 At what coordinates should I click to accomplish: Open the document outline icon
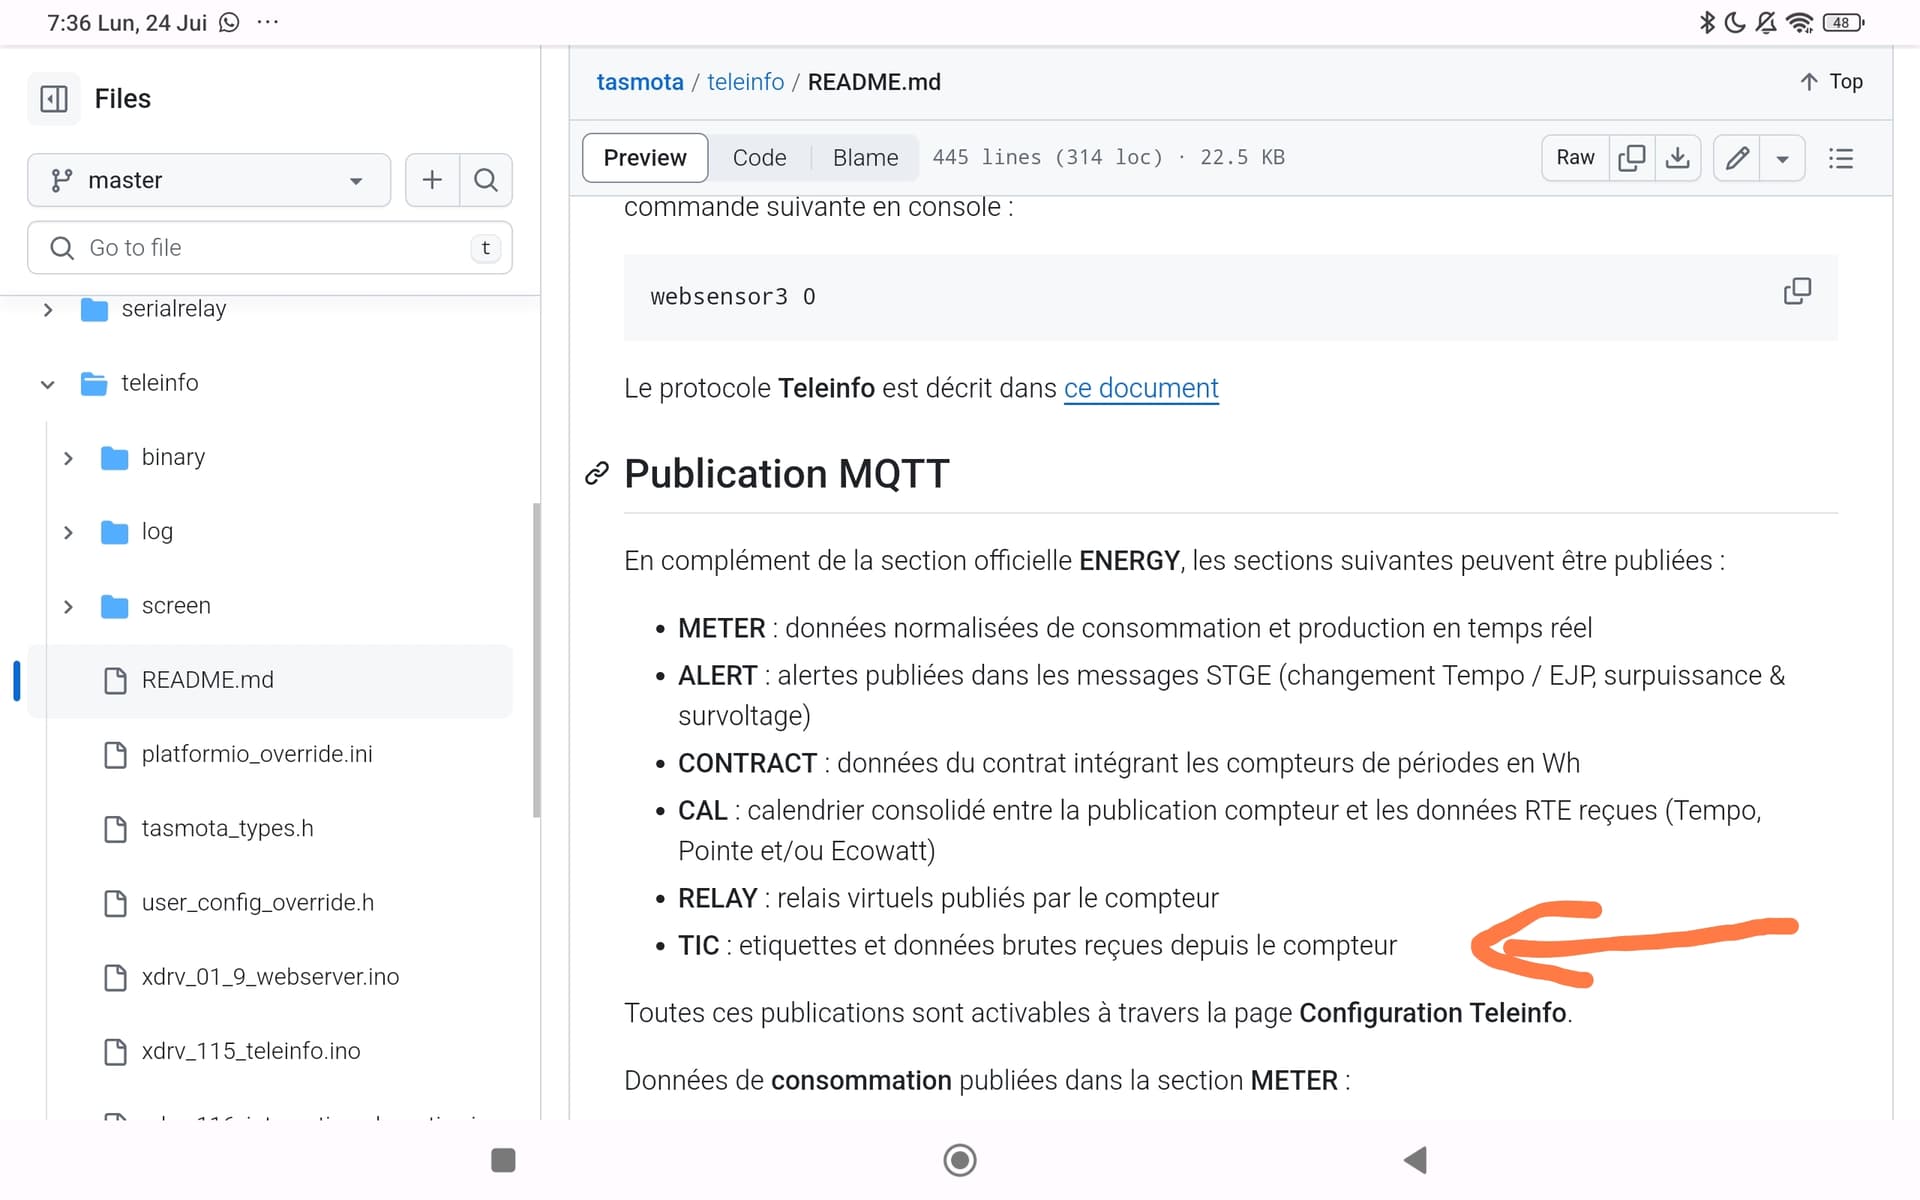(x=1841, y=158)
